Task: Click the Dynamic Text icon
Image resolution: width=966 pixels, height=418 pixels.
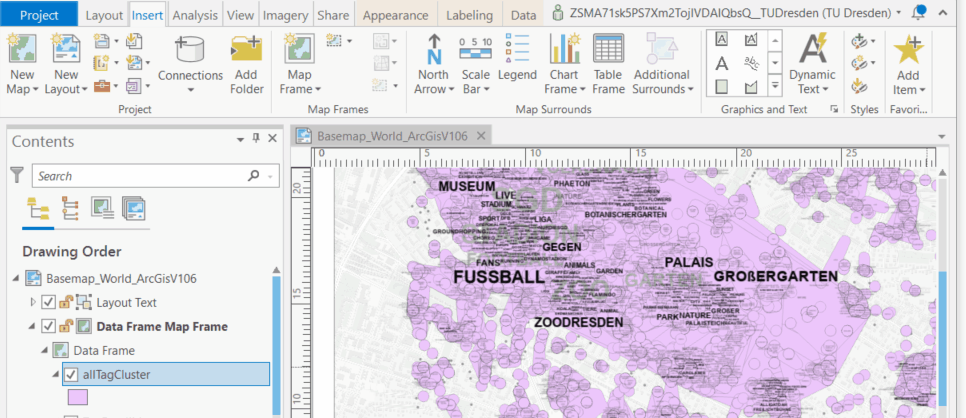Action: (x=813, y=49)
